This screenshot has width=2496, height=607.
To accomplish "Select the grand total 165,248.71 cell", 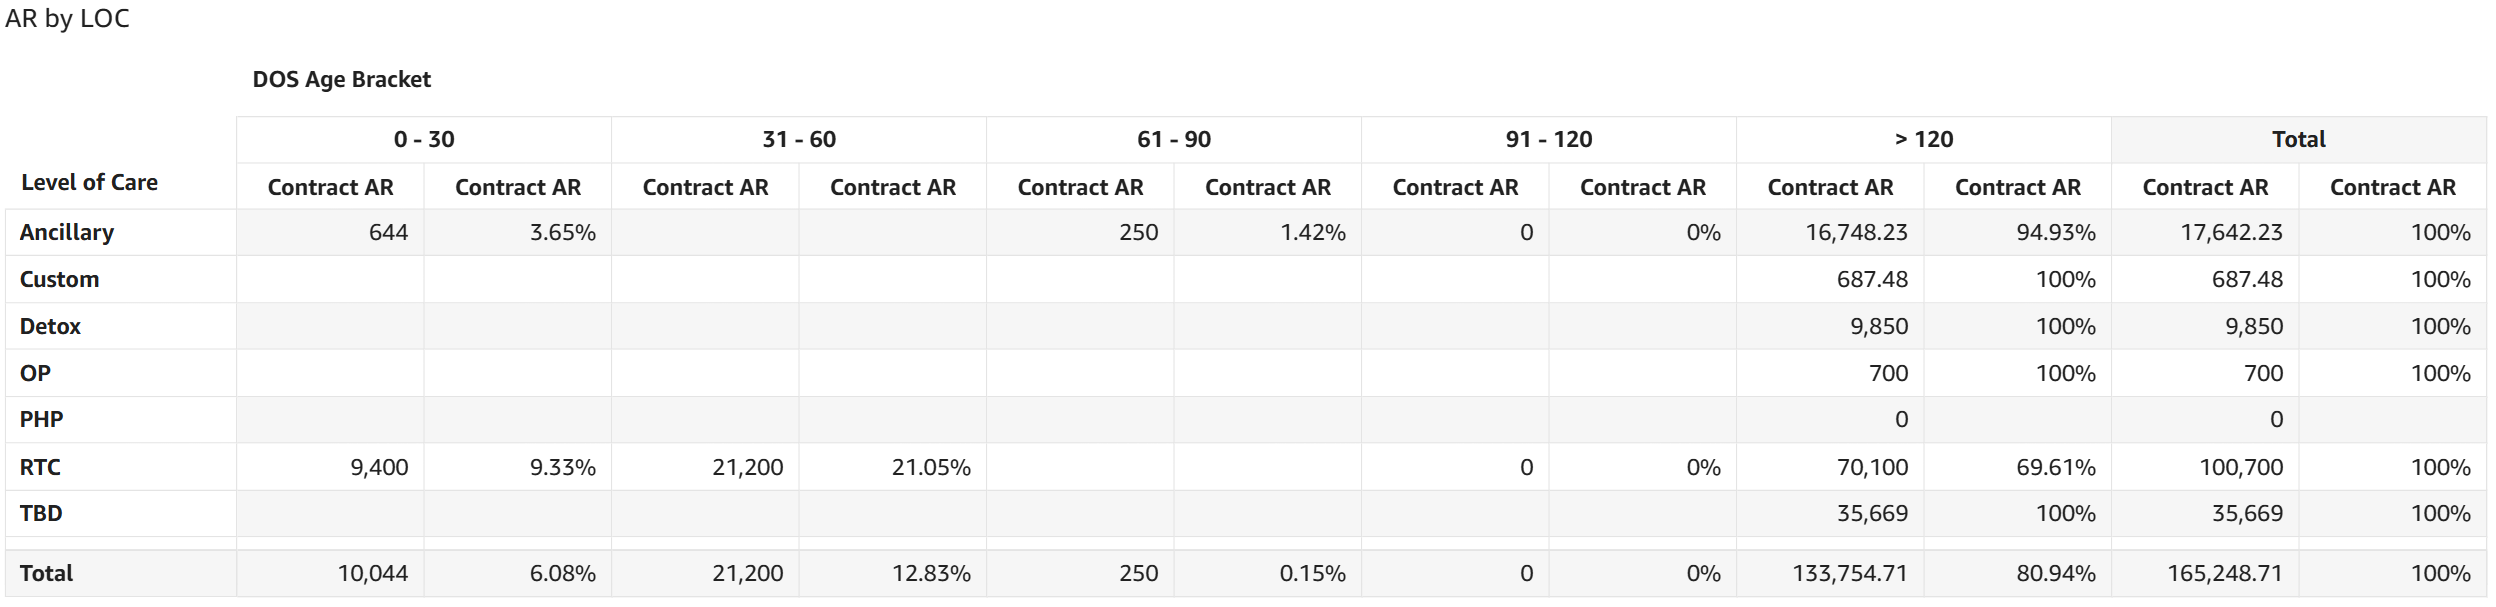I will [x=2224, y=574].
